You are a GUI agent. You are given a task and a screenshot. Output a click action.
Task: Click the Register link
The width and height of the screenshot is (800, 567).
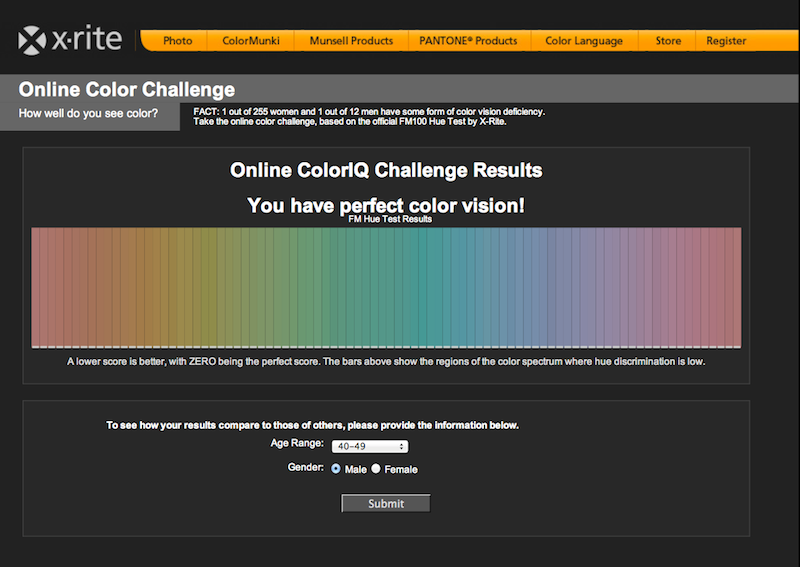point(726,41)
